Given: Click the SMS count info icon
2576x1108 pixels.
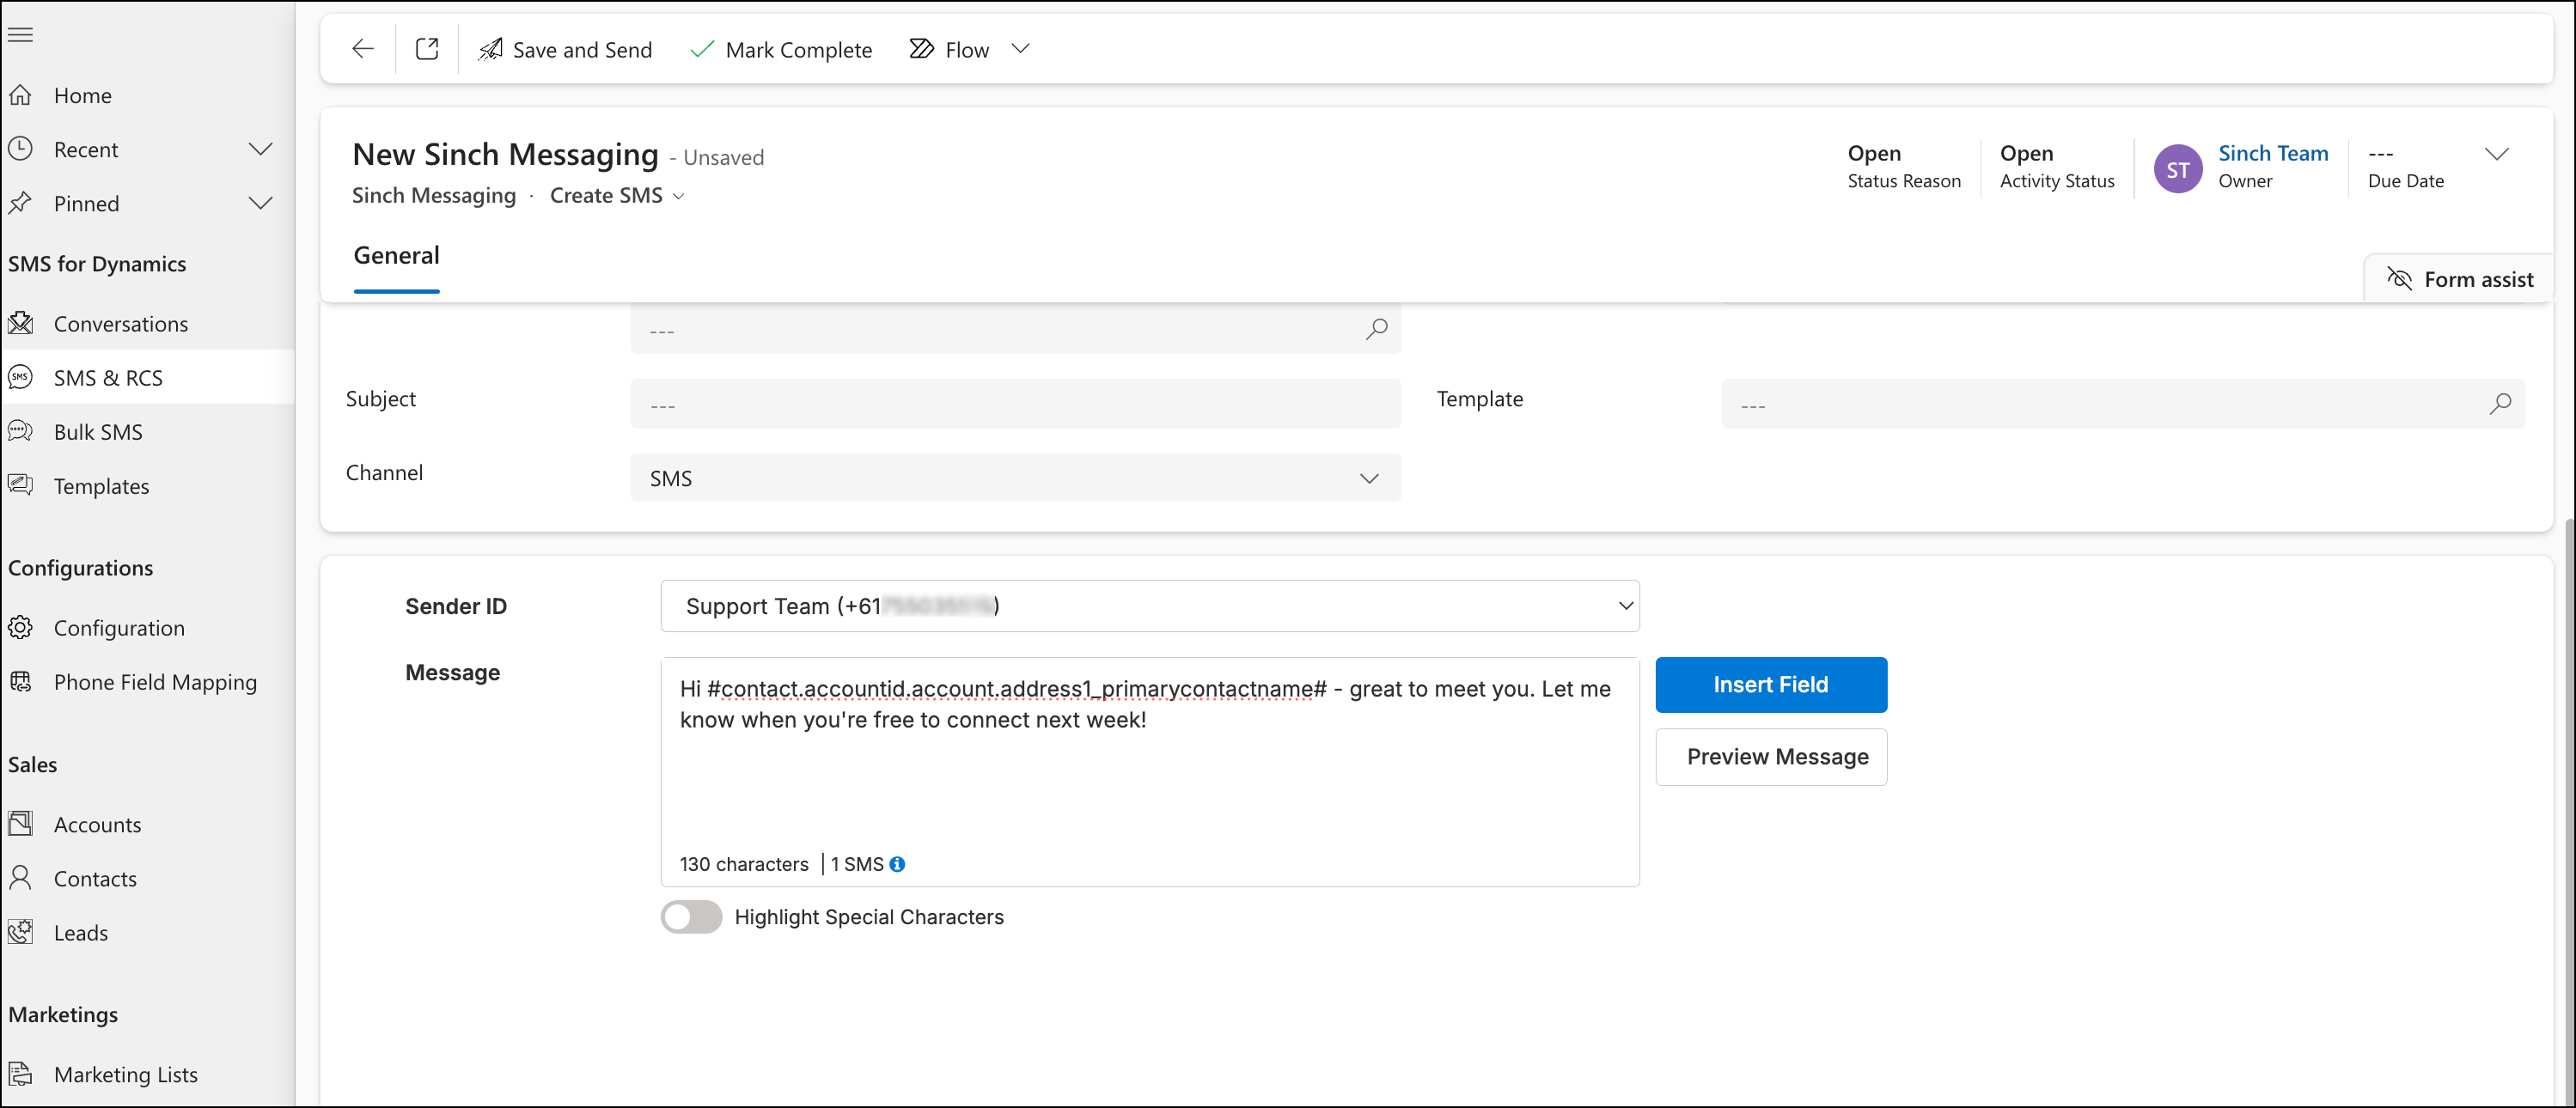Looking at the screenshot, I should (x=897, y=864).
